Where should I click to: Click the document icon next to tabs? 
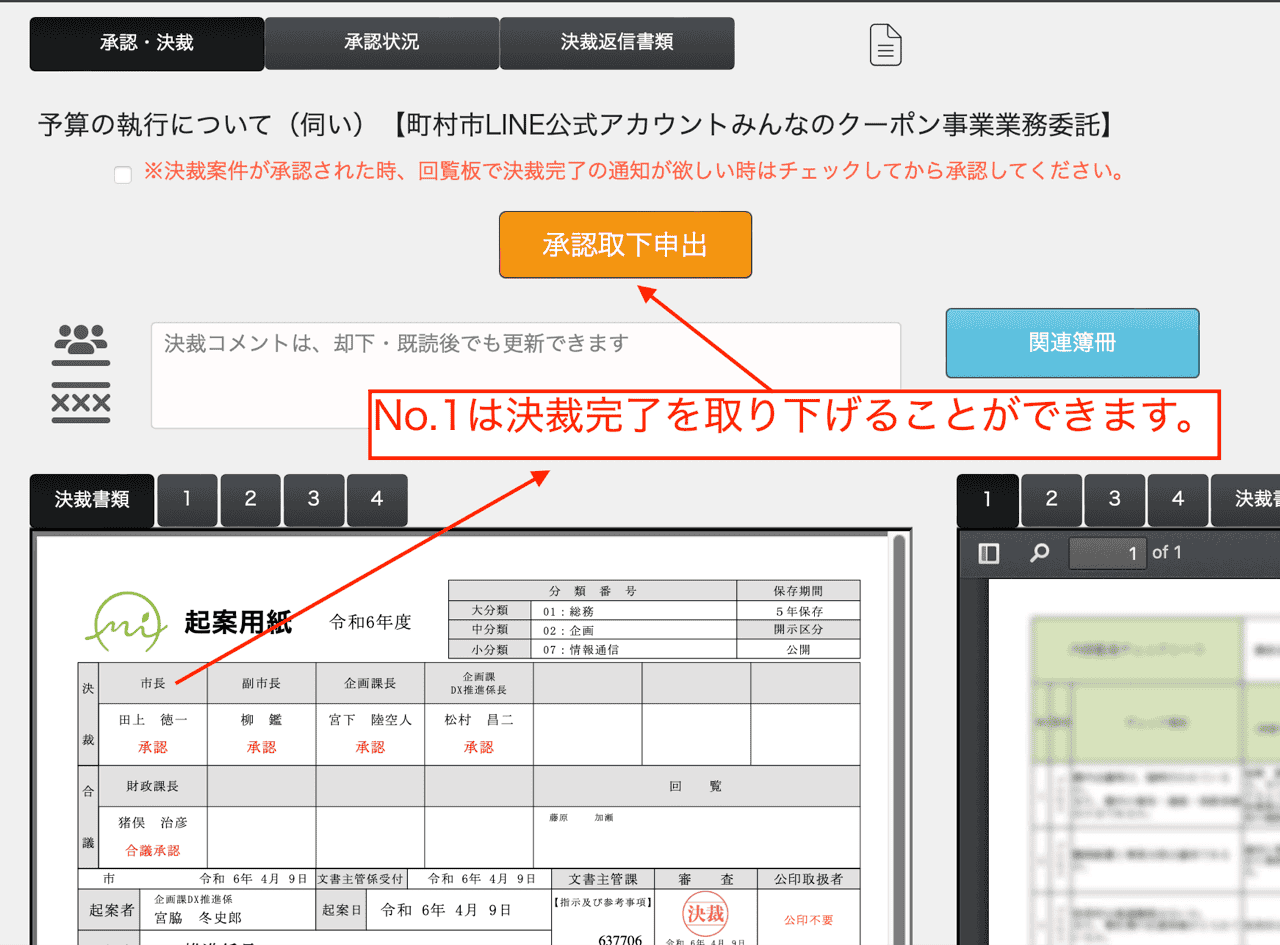[885, 45]
